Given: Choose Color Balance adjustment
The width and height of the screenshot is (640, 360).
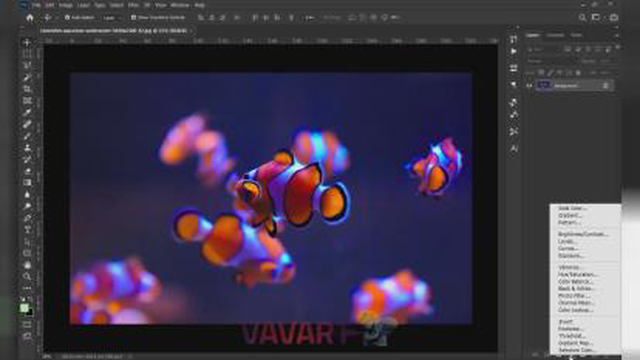Looking at the screenshot, I should 576,282.
